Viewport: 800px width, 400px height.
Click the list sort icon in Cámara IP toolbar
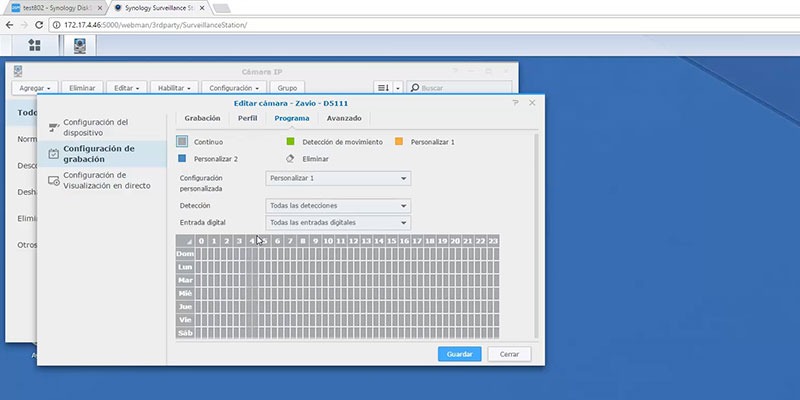(x=383, y=88)
